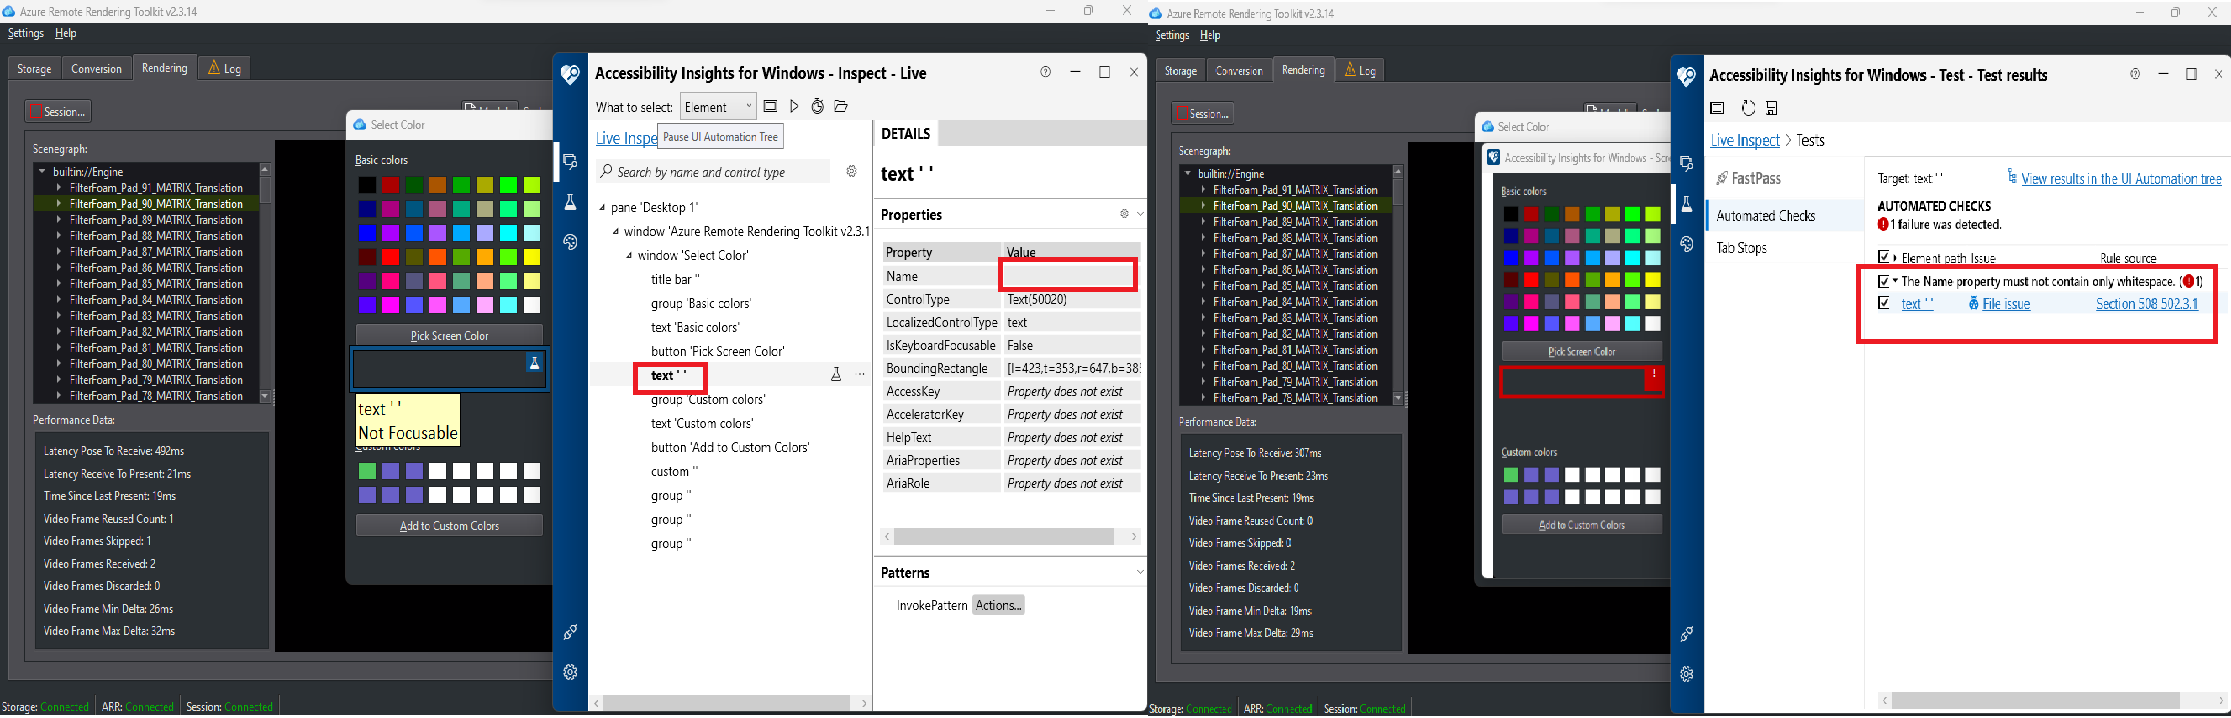Viewport: 2231px width, 718px height.
Task: Click the red error badge on the color field
Action: click(1654, 376)
